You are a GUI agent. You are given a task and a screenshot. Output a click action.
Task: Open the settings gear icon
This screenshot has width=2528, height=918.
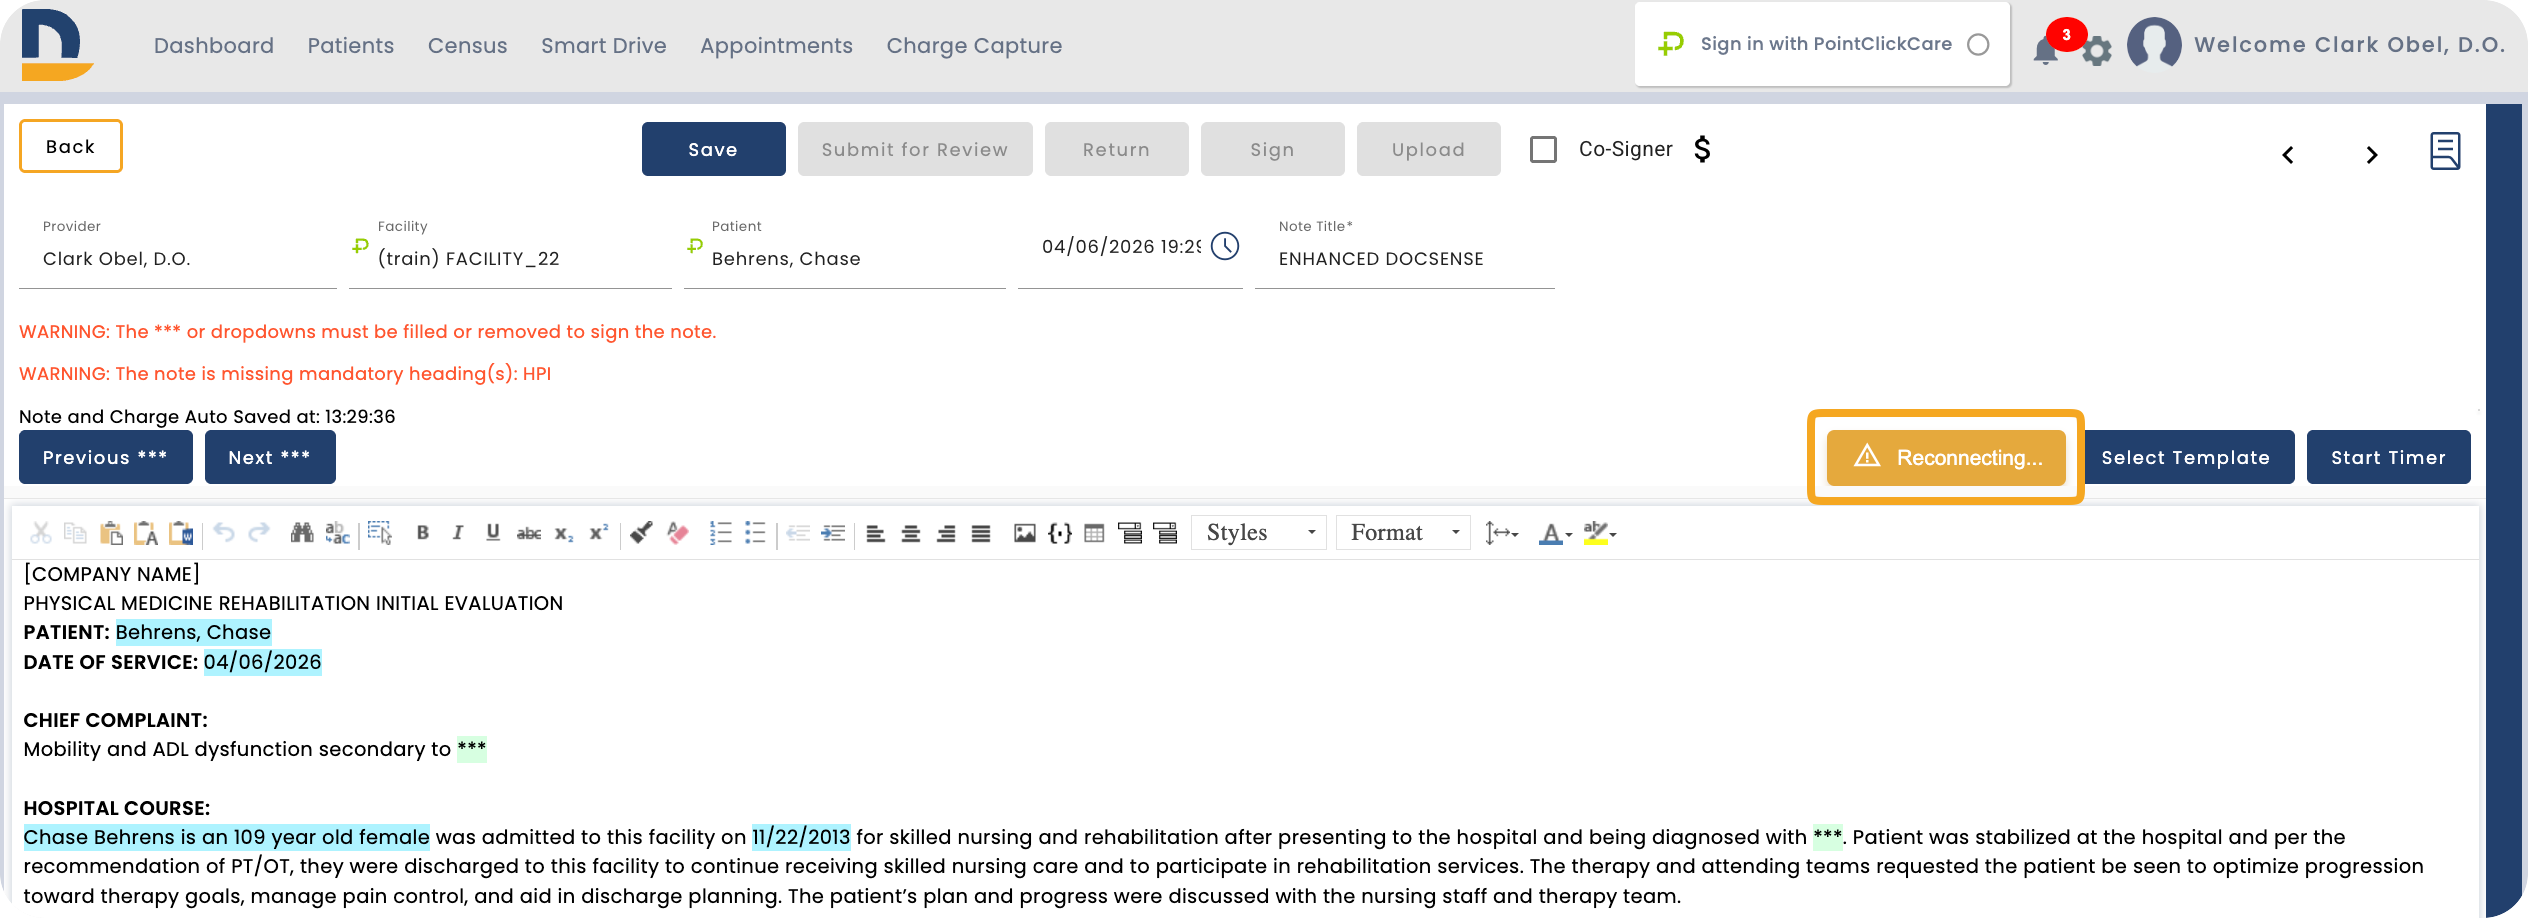(2097, 50)
